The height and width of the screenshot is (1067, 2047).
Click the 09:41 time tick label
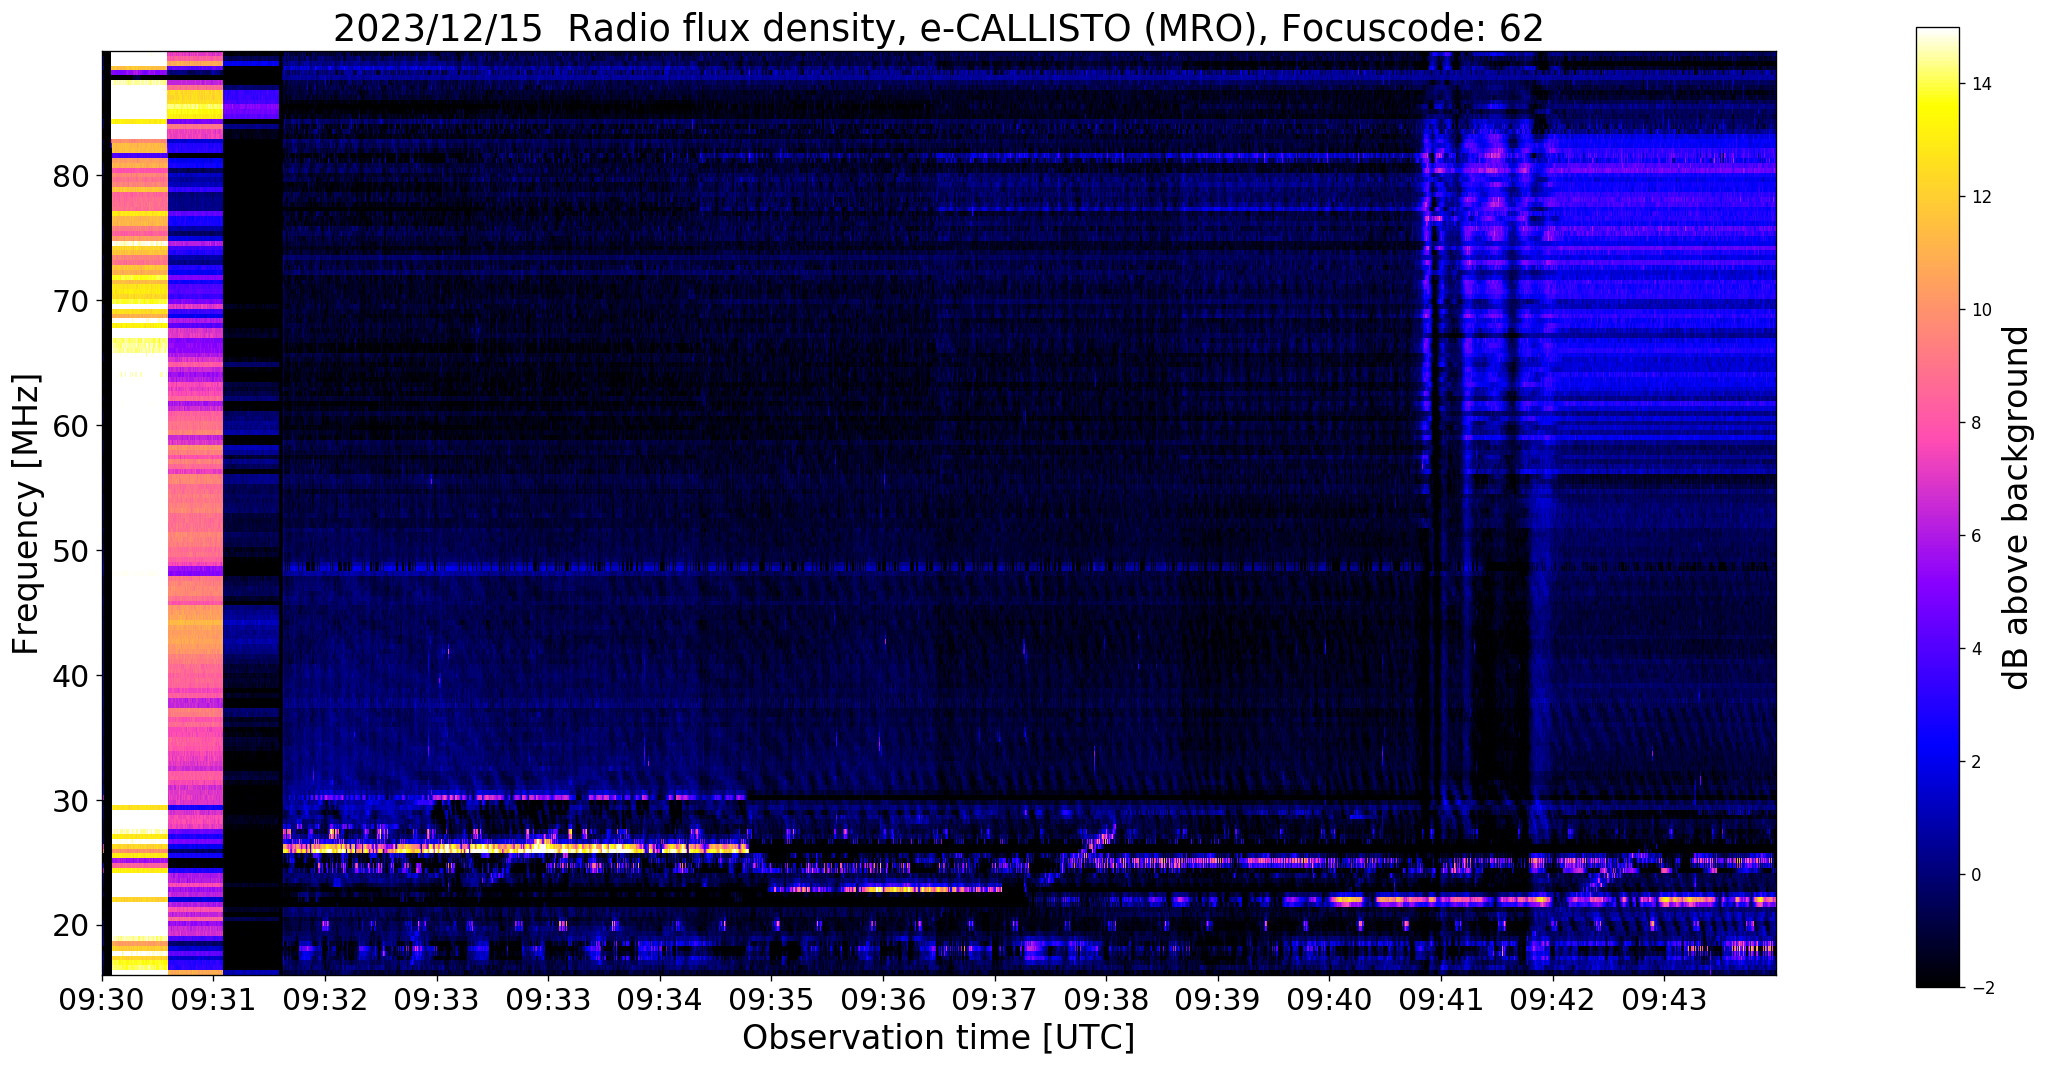(x=1441, y=999)
